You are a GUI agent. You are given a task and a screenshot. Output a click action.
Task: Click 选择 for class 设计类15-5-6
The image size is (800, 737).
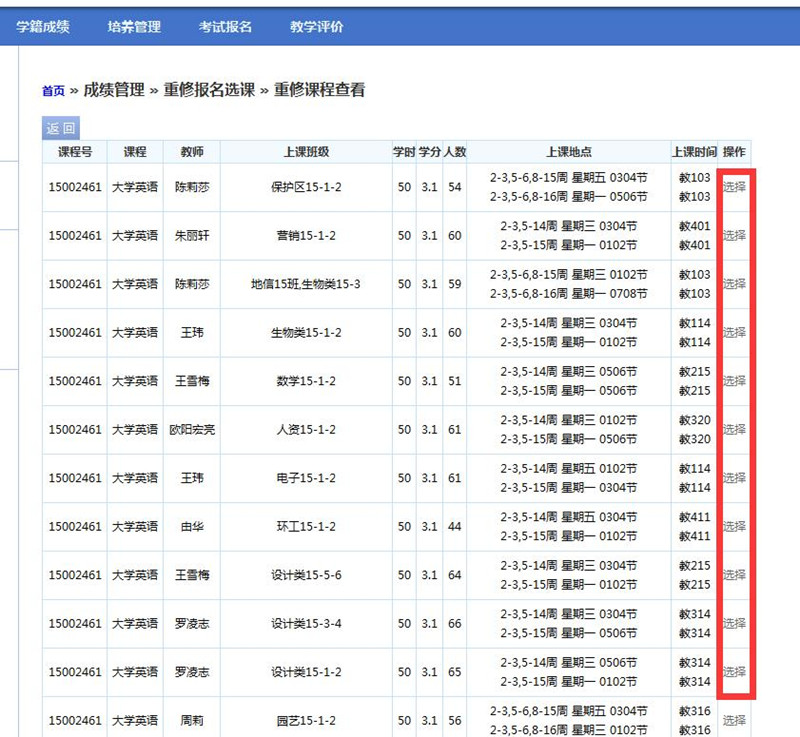coord(734,575)
